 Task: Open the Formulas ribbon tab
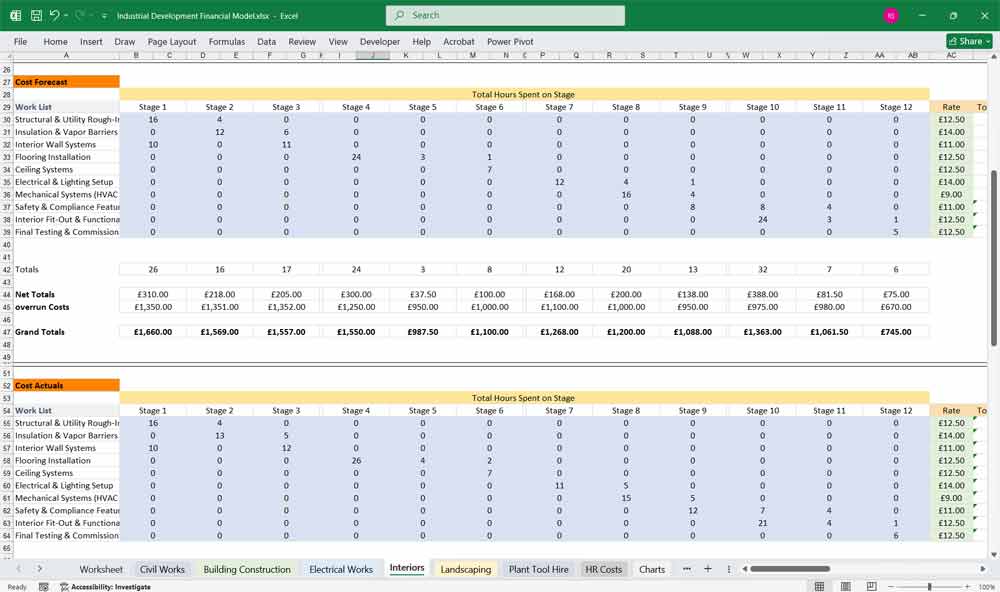227,41
